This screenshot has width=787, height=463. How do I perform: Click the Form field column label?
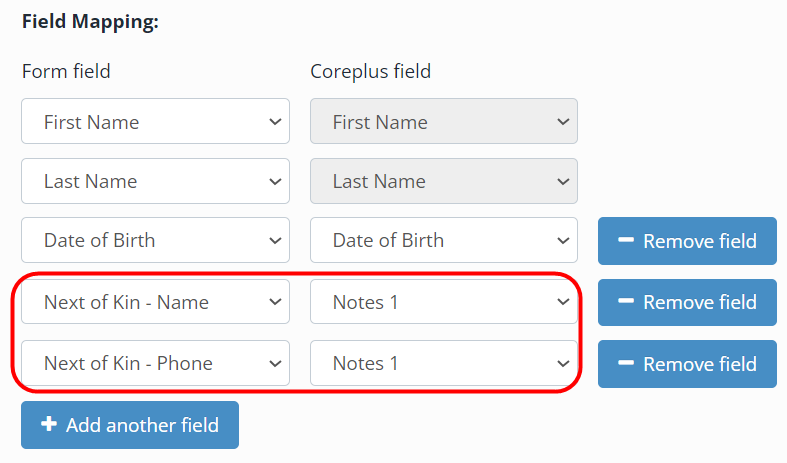66,71
